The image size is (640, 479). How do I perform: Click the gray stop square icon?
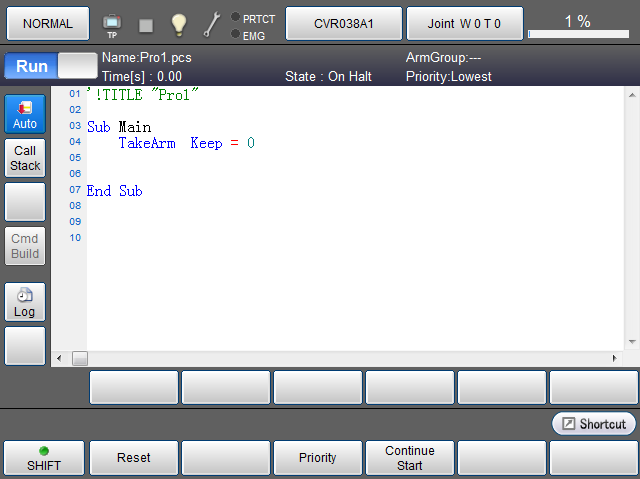click(146, 24)
